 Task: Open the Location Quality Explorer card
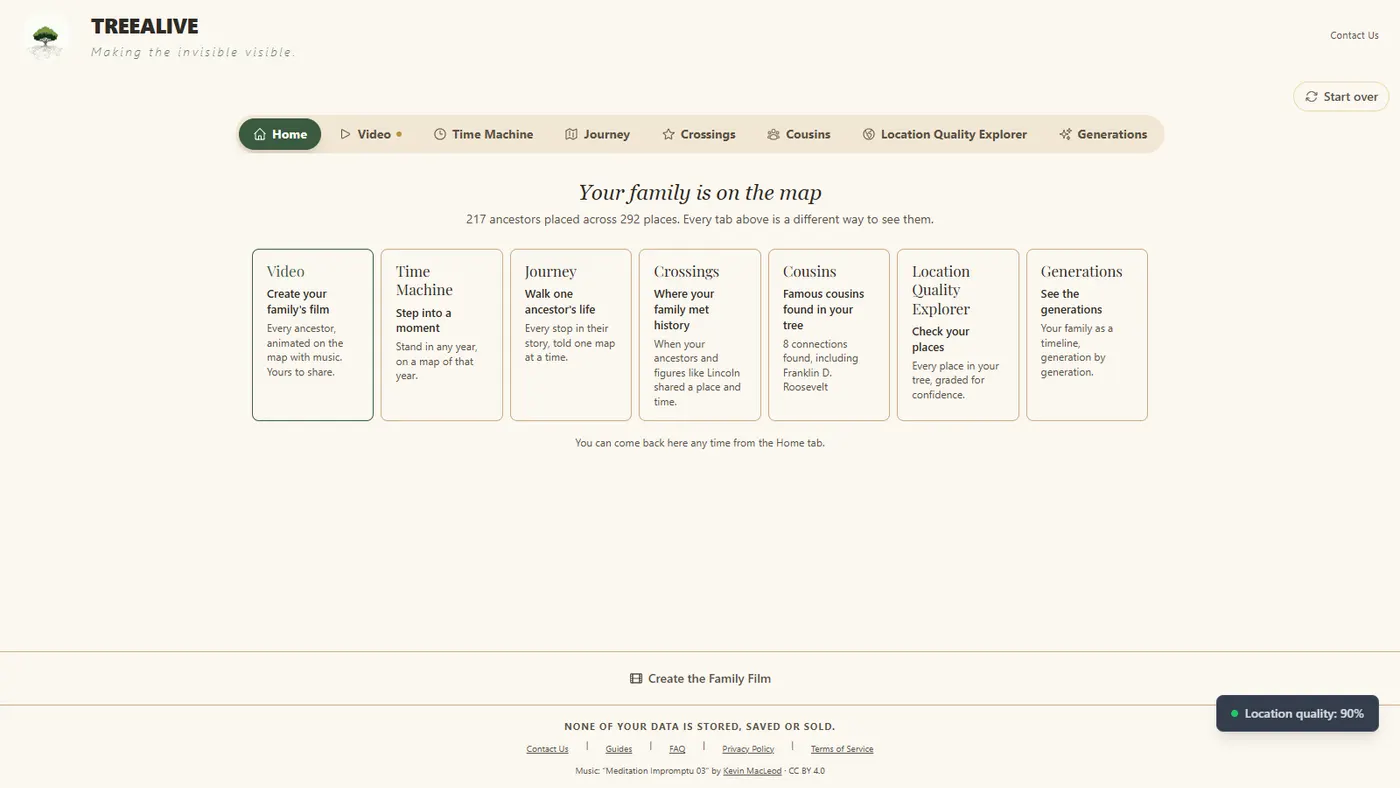[958, 335]
